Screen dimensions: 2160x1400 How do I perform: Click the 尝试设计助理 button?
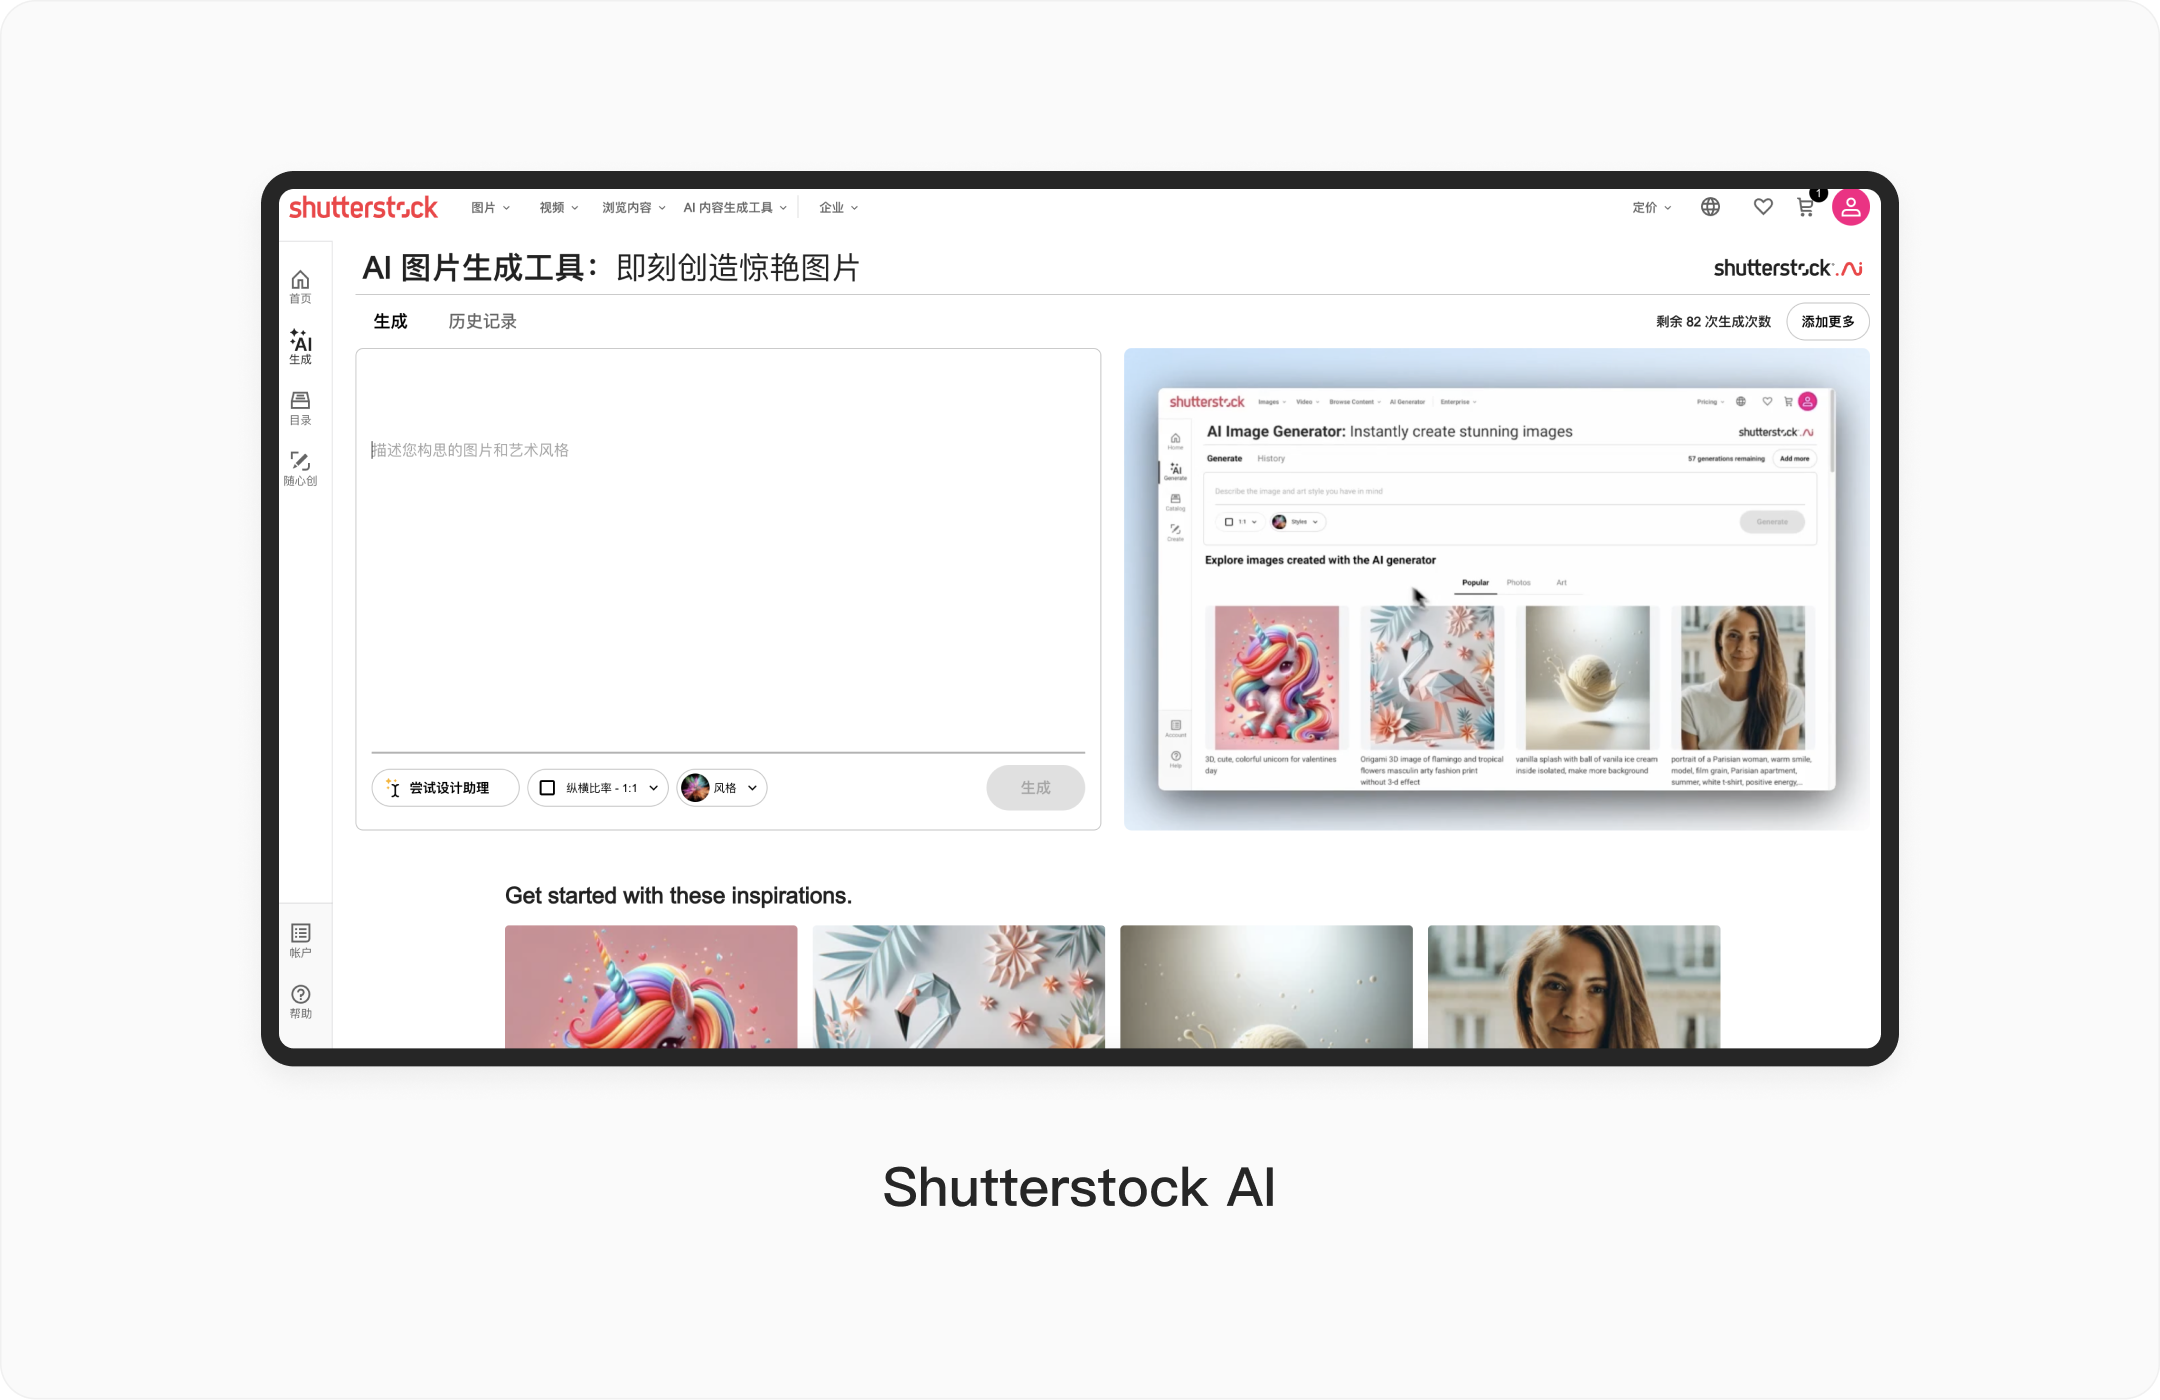445,788
